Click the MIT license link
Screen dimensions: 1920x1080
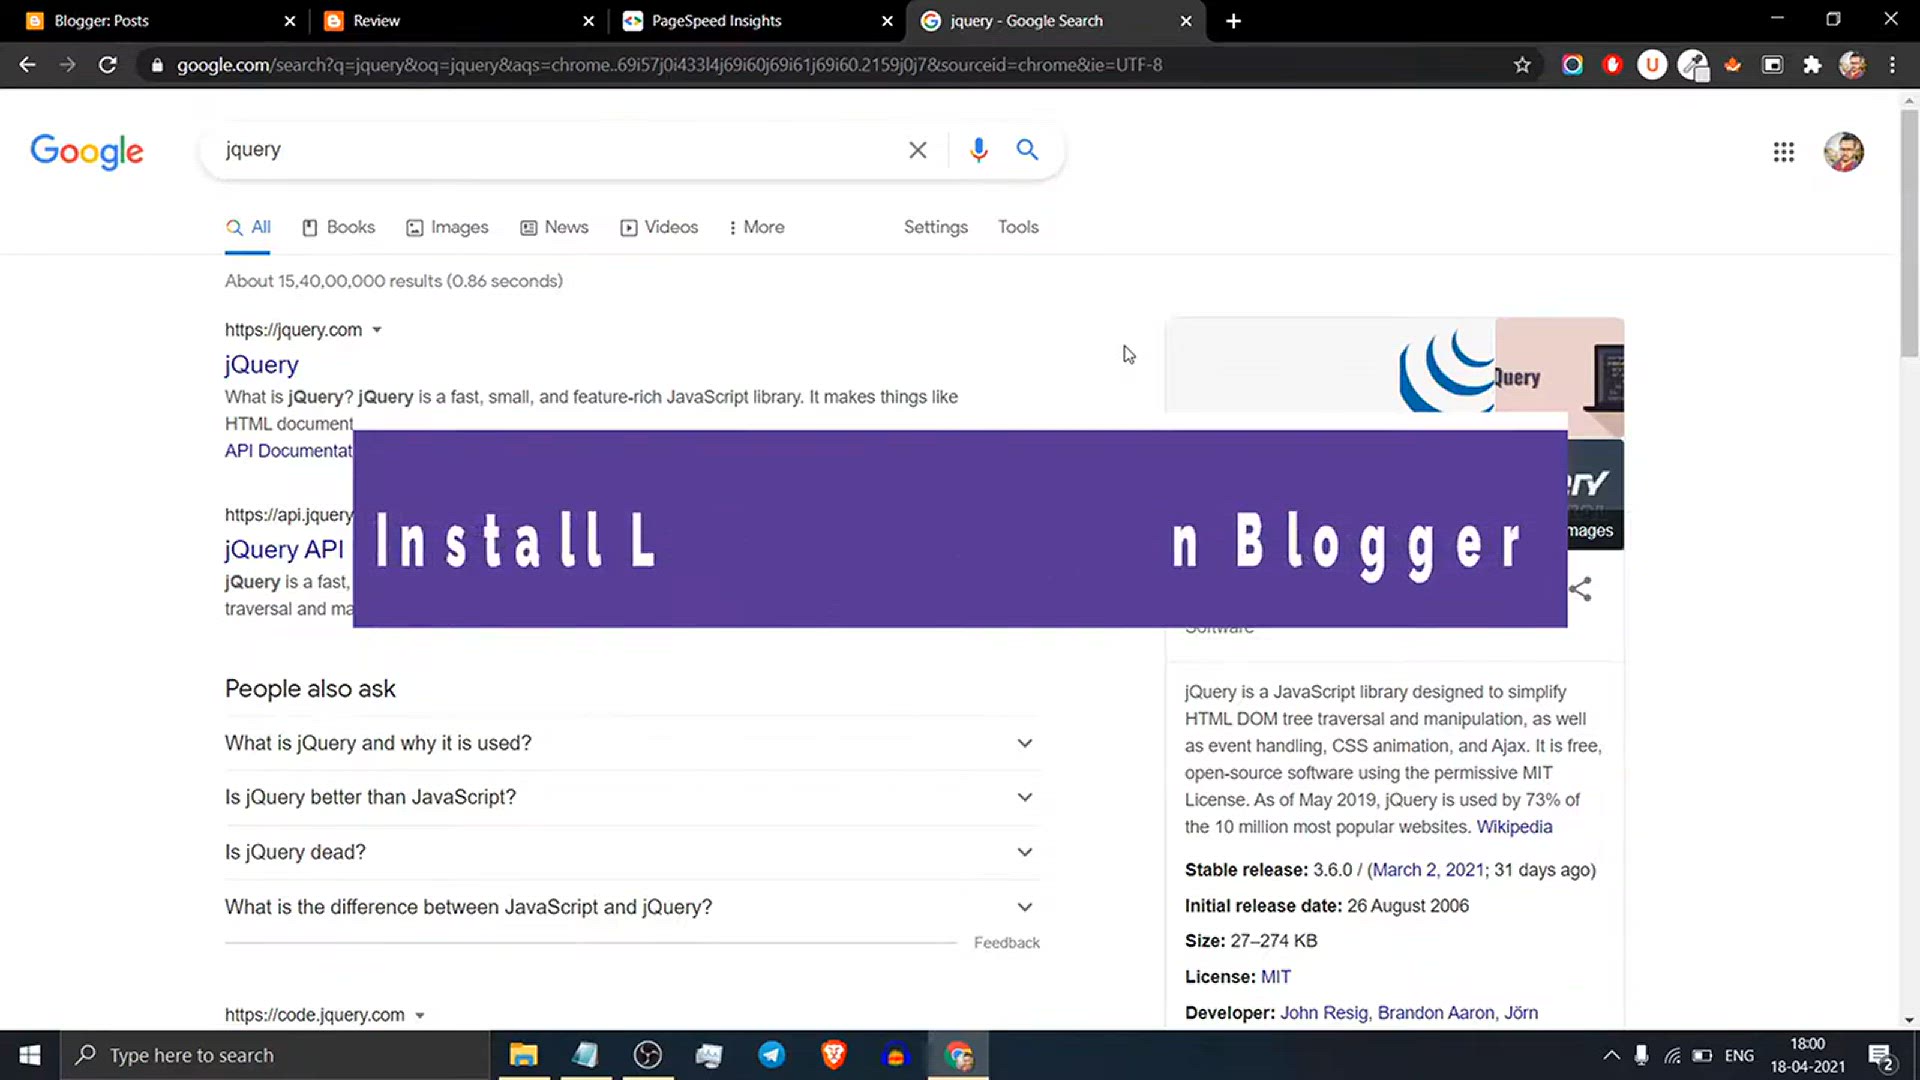pyautogui.click(x=1275, y=977)
